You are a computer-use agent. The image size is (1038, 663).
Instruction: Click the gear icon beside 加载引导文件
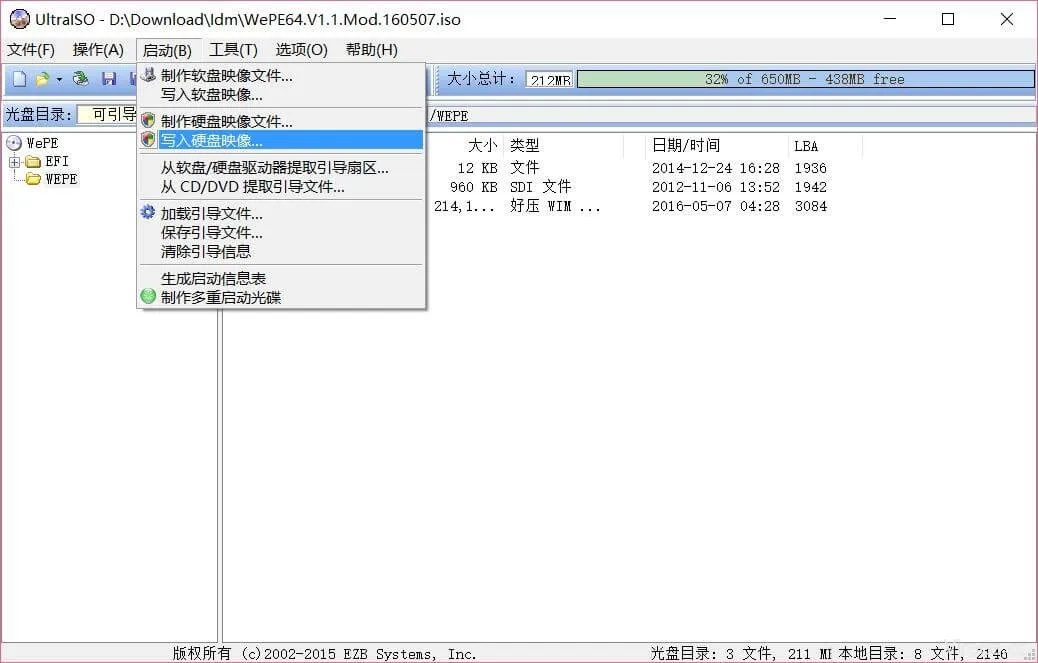(x=148, y=212)
